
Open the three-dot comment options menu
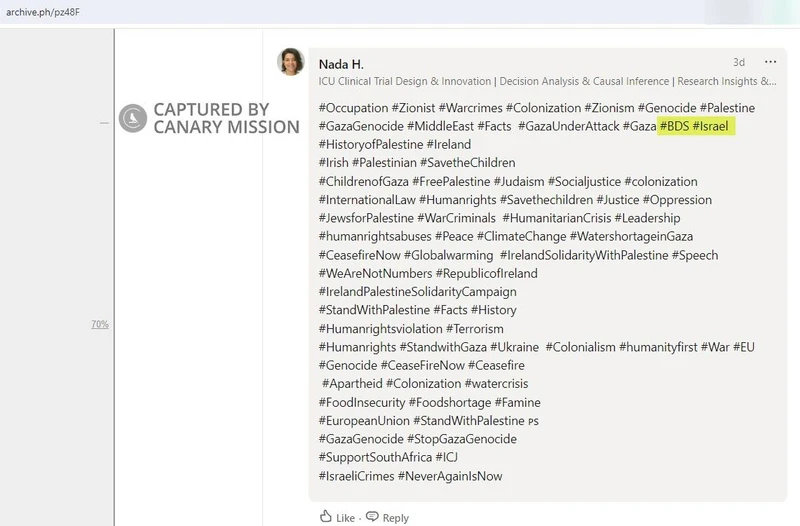[770, 62]
